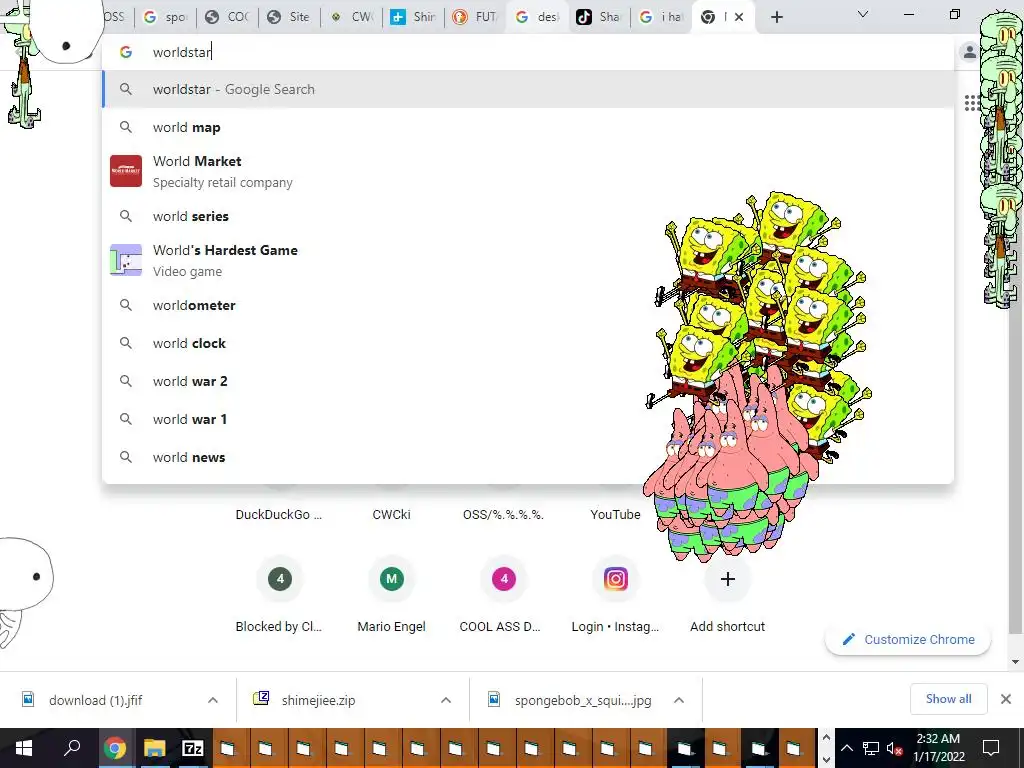This screenshot has height=768, width=1024.
Task: Choose the 'worldometer' suggestion
Action: point(528,305)
